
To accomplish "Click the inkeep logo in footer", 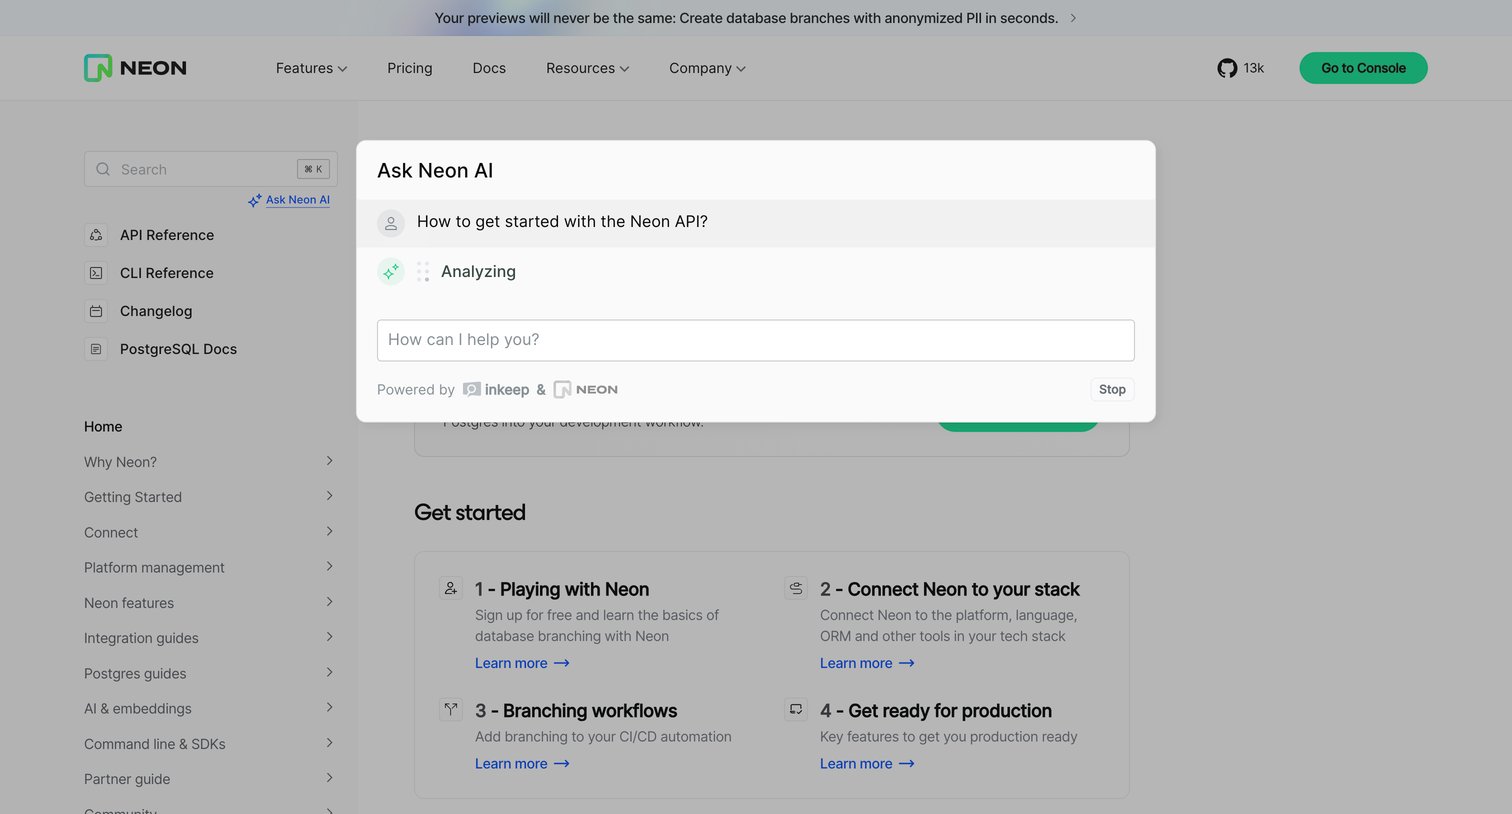I will [x=496, y=389].
